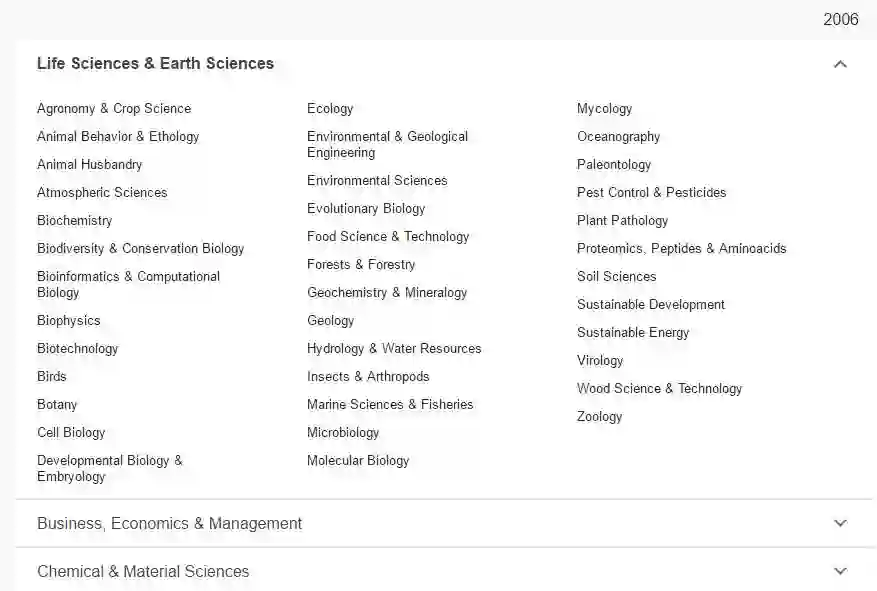Open the Hydrology & Water Resources link
This screenshot has width=877, height=591.
tap(394, 348)
